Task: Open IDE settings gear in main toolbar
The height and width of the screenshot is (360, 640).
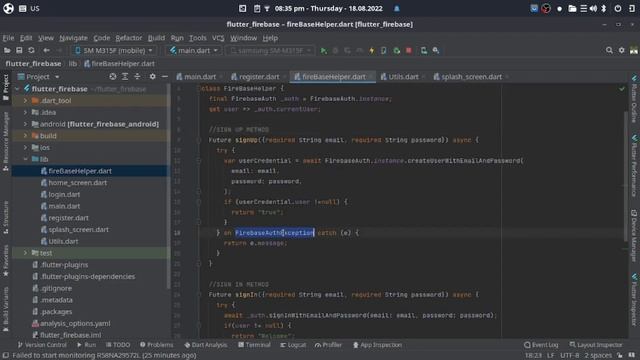Action: pyautogui.click(x=621, y=50)
